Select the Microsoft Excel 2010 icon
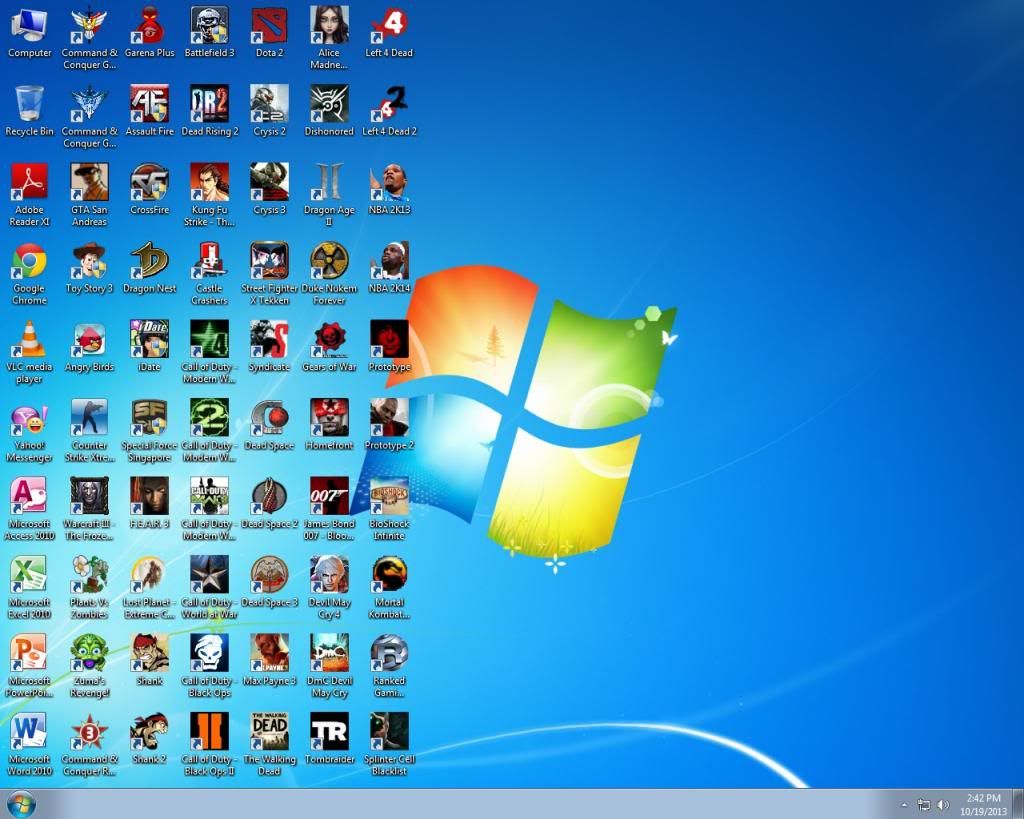Screen dimensions: 1024x819 [29, 587]
